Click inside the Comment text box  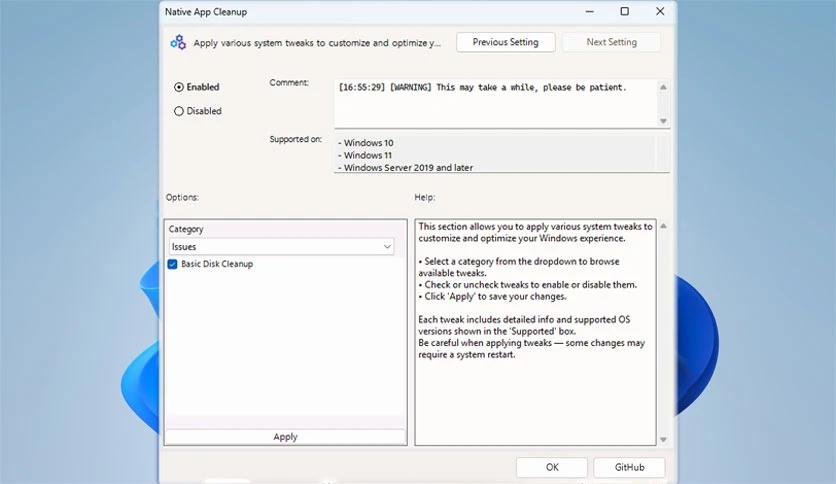pyautogui.click(x=496, y=103)
